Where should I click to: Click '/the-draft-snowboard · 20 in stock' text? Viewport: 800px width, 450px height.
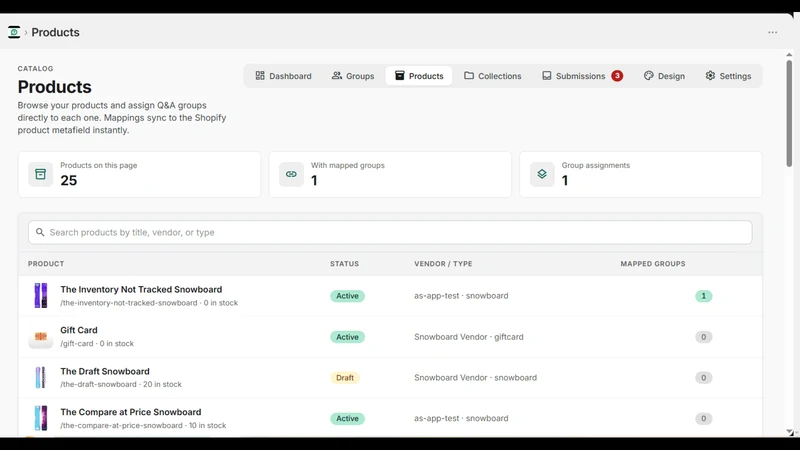pos(121,384)
